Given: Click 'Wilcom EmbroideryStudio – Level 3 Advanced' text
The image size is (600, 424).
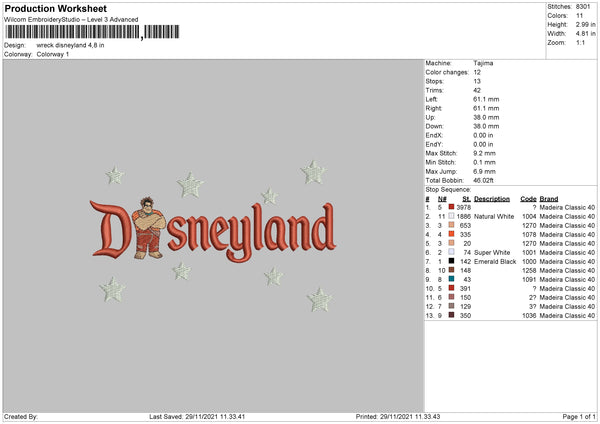Looking at the screenshot, I should tap(71, 20).
